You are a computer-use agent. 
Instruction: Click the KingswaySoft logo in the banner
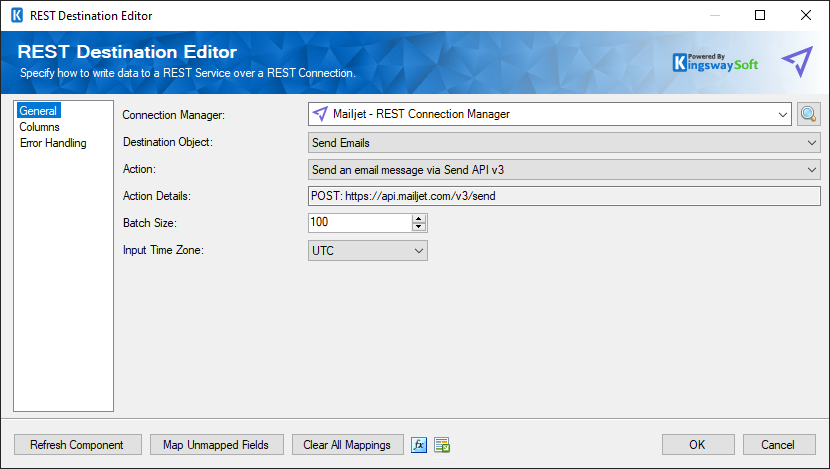715,62
